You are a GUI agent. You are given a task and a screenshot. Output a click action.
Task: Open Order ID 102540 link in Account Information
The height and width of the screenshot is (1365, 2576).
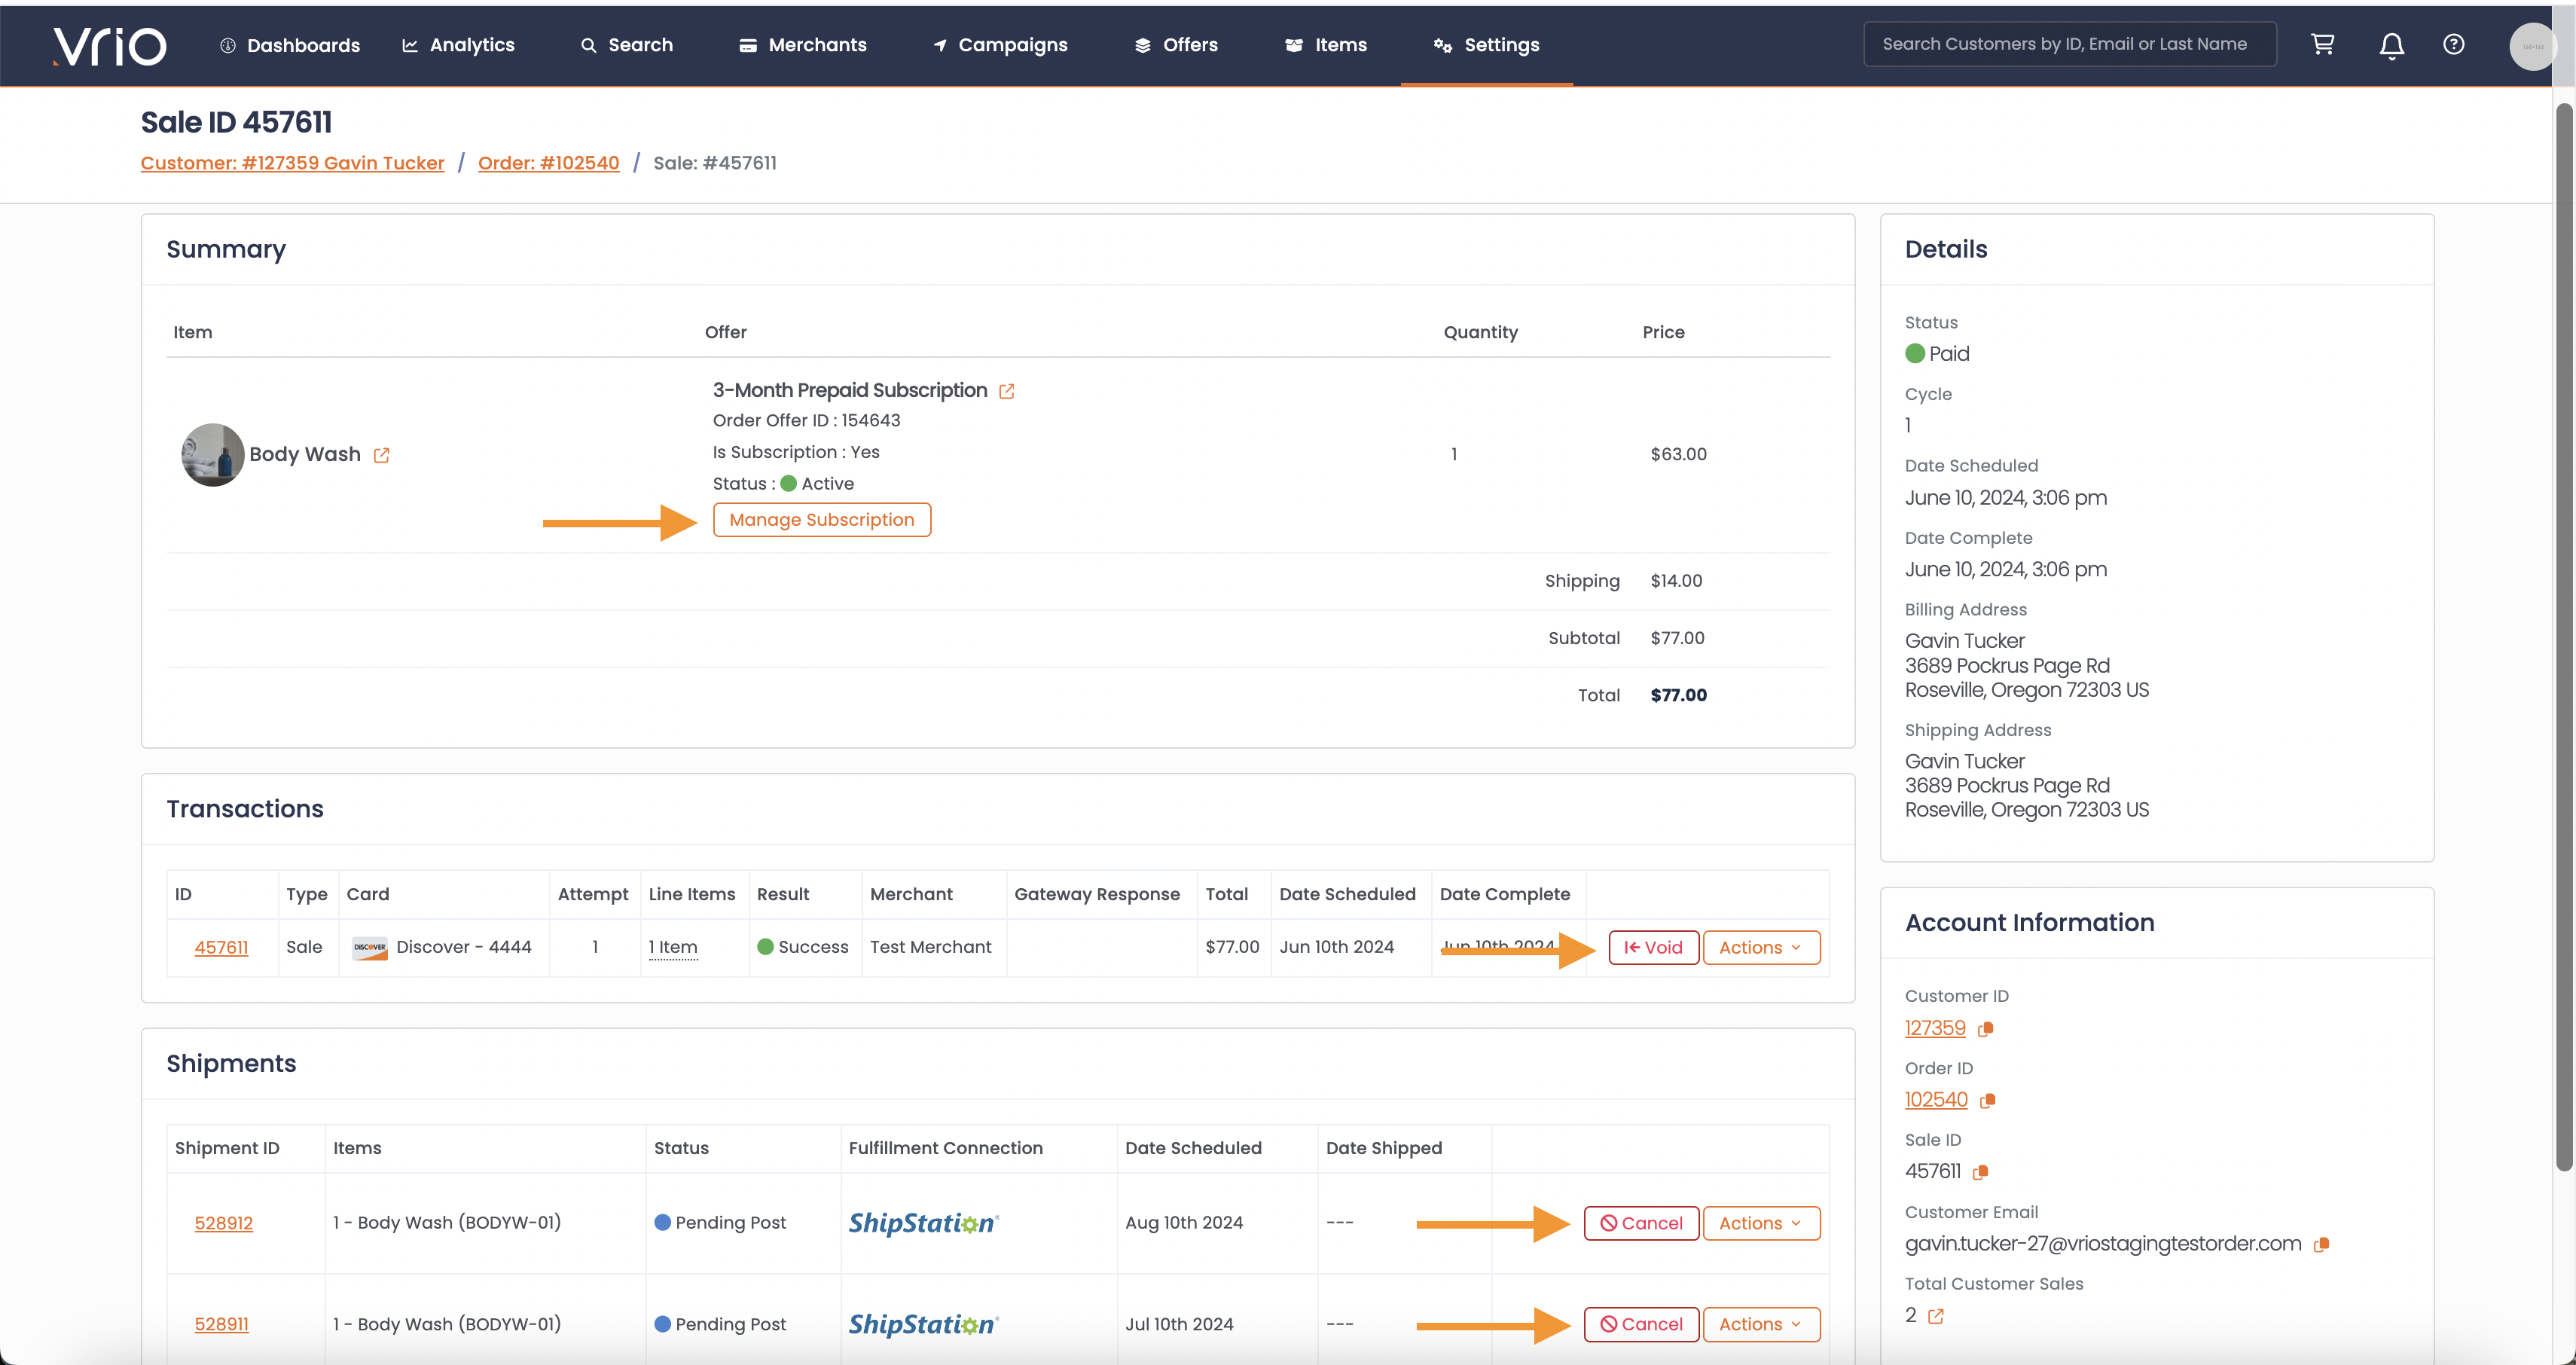pyautogui.click(x=1936, y=1100)
